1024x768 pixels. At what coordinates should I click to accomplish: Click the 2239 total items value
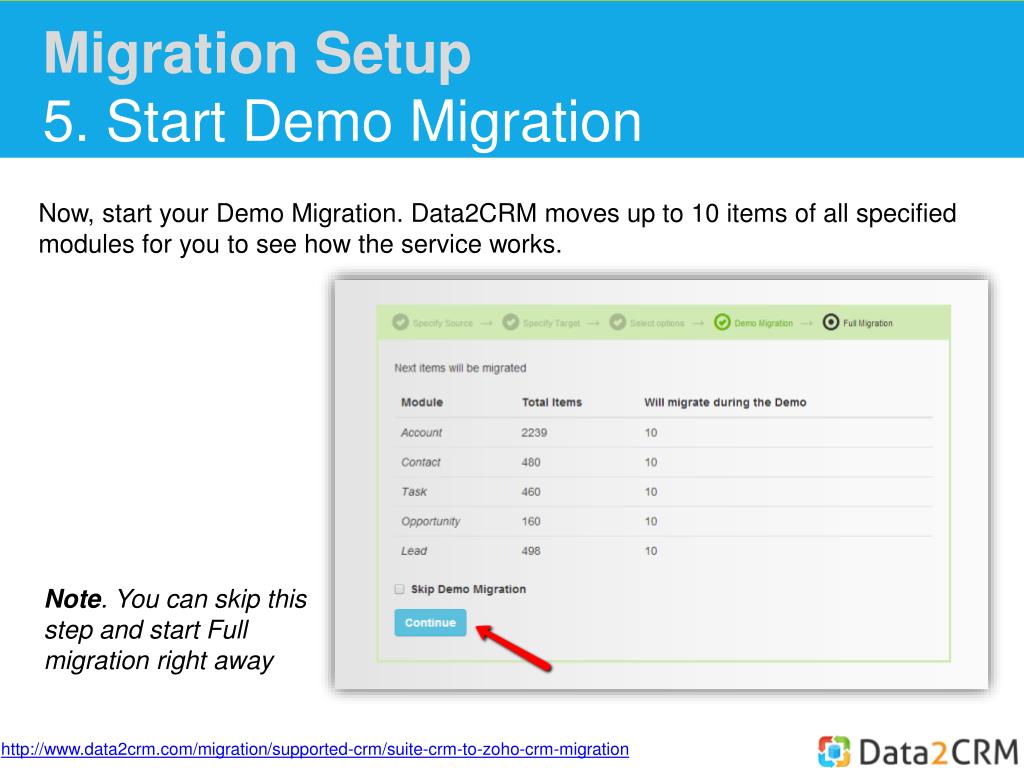tap(534, 432)
